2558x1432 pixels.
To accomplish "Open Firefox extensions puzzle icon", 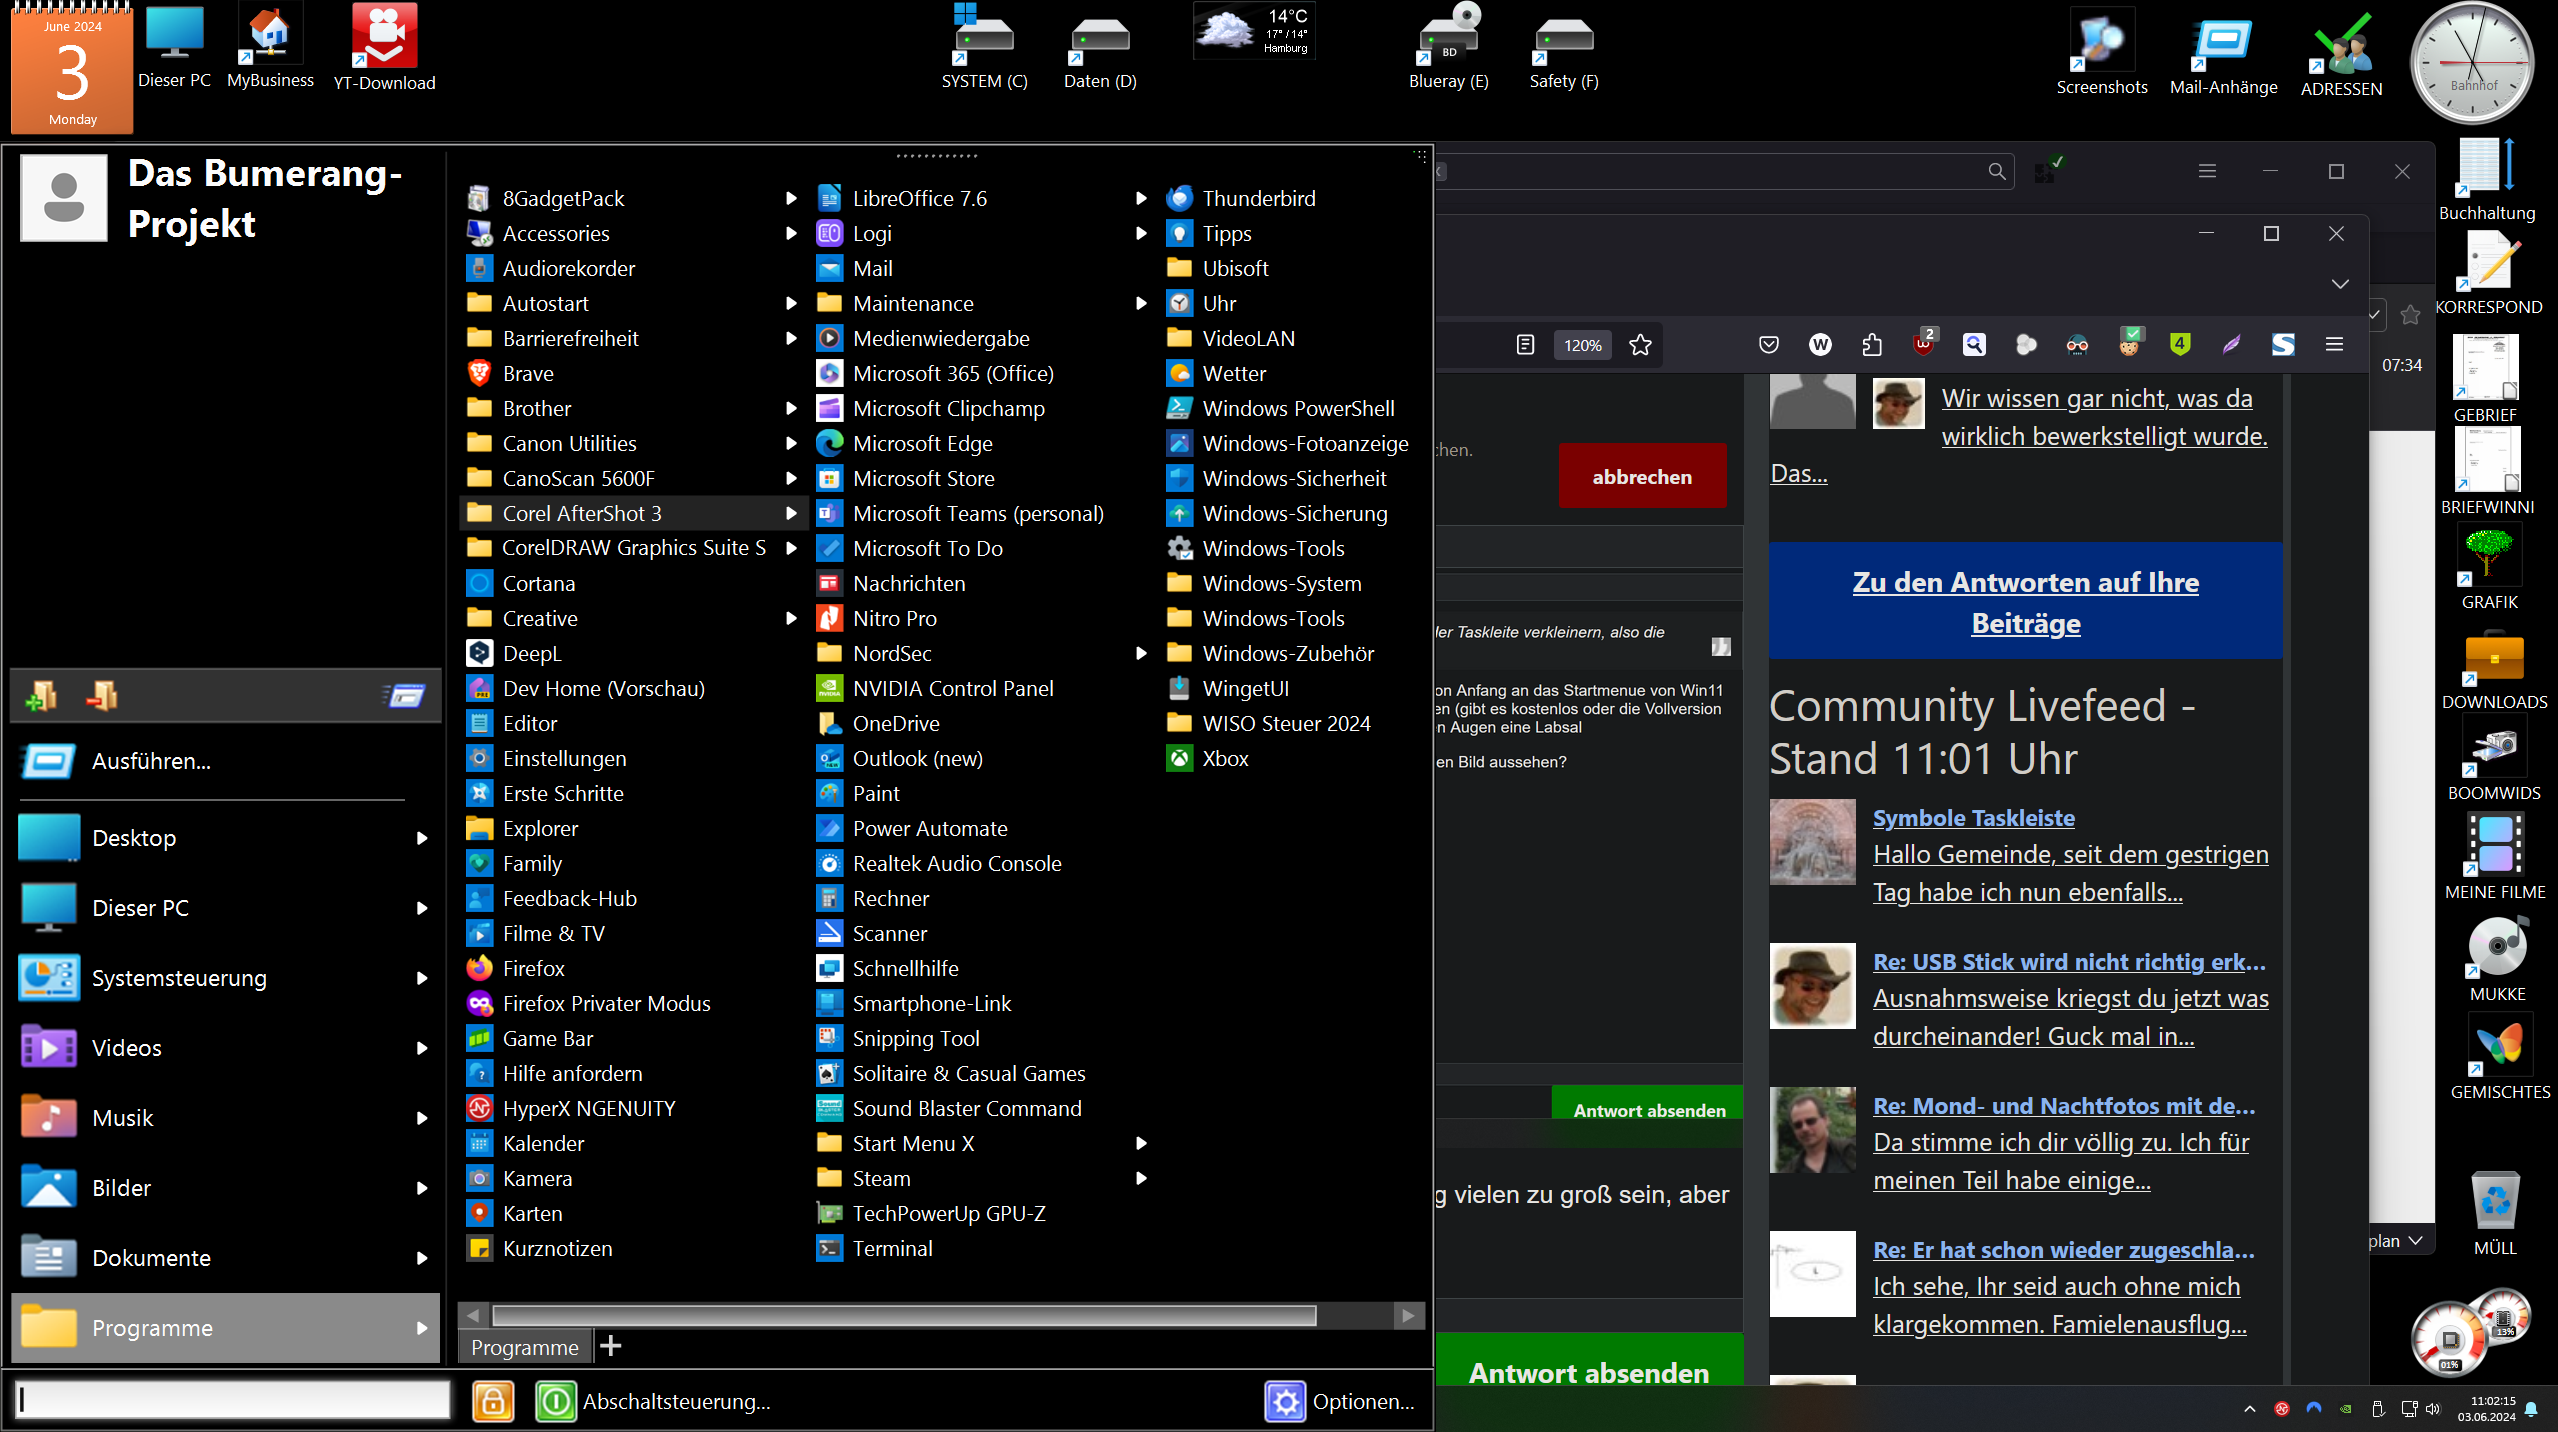I will [1872, 345].
